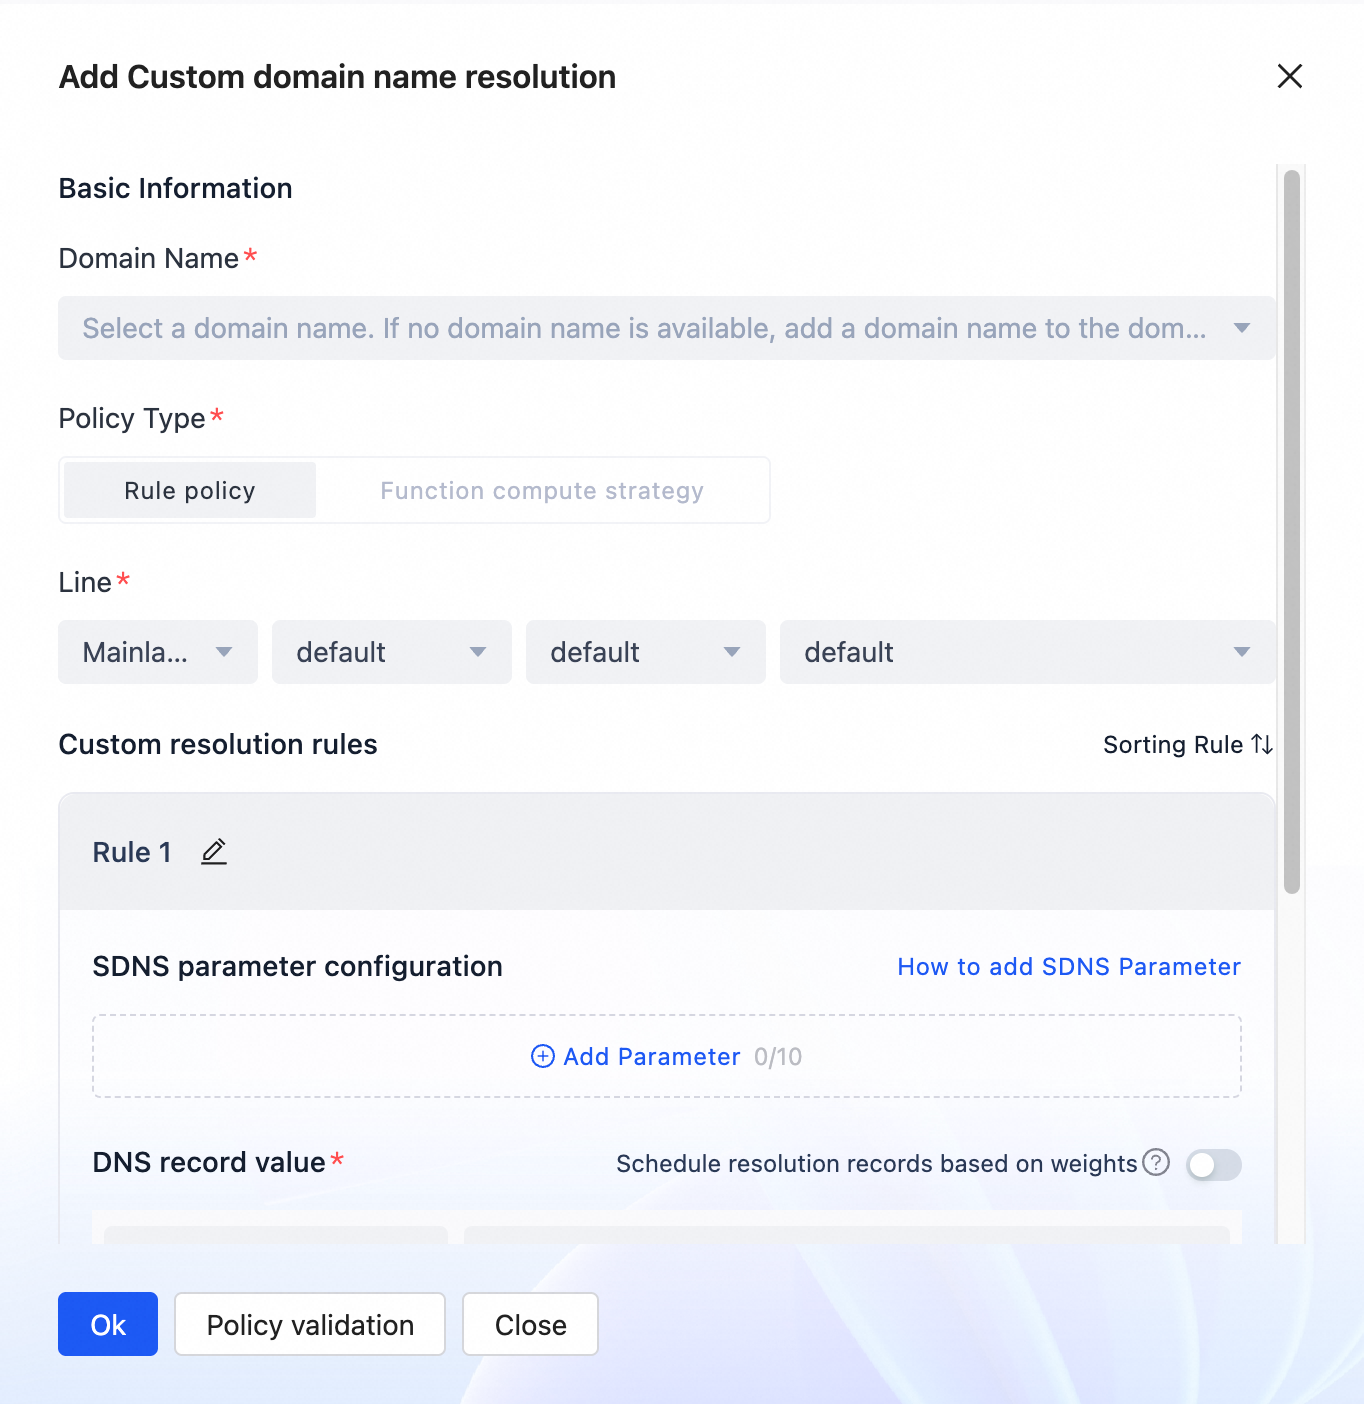Click the pencil edit icon beside Rule 1

tap(214, 852)
